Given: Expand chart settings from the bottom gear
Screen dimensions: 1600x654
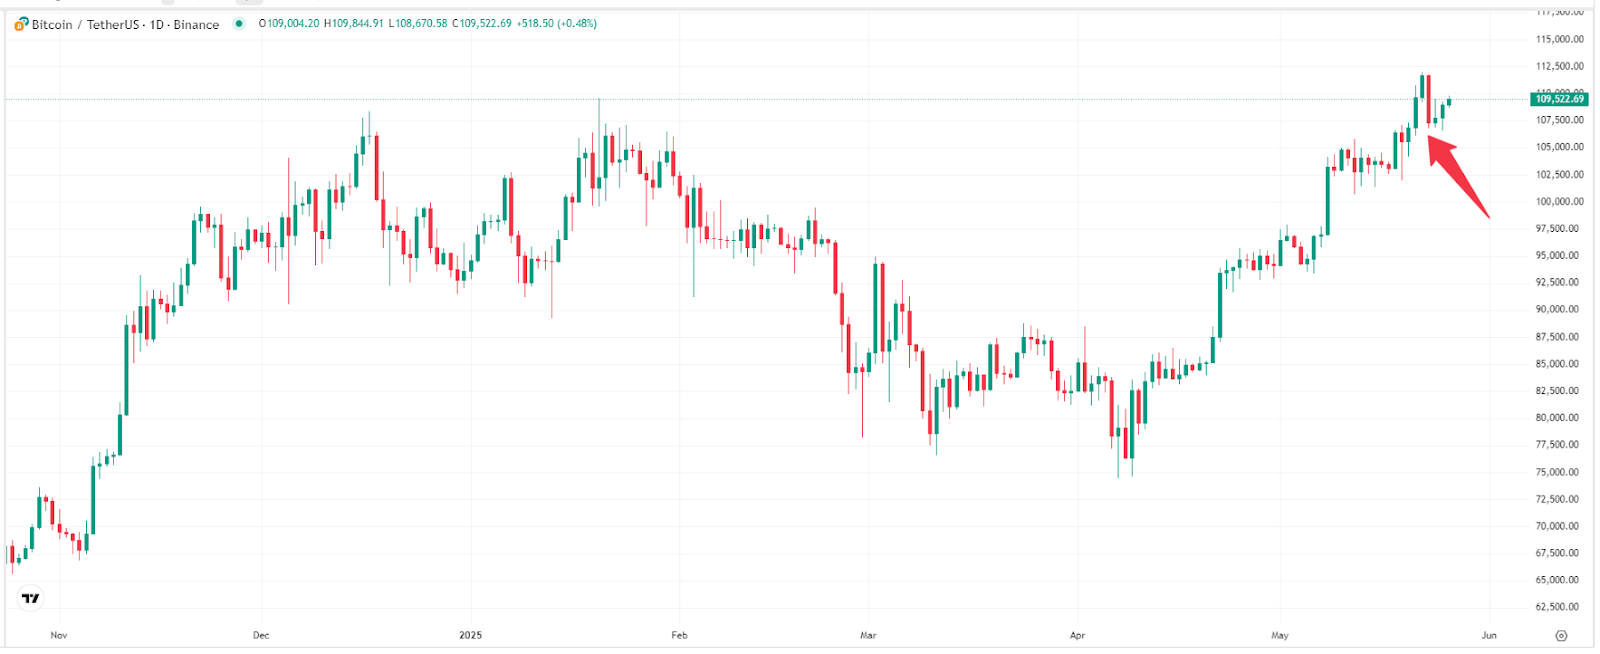Looking at the screenshot, I should (x=1561, y=635).
